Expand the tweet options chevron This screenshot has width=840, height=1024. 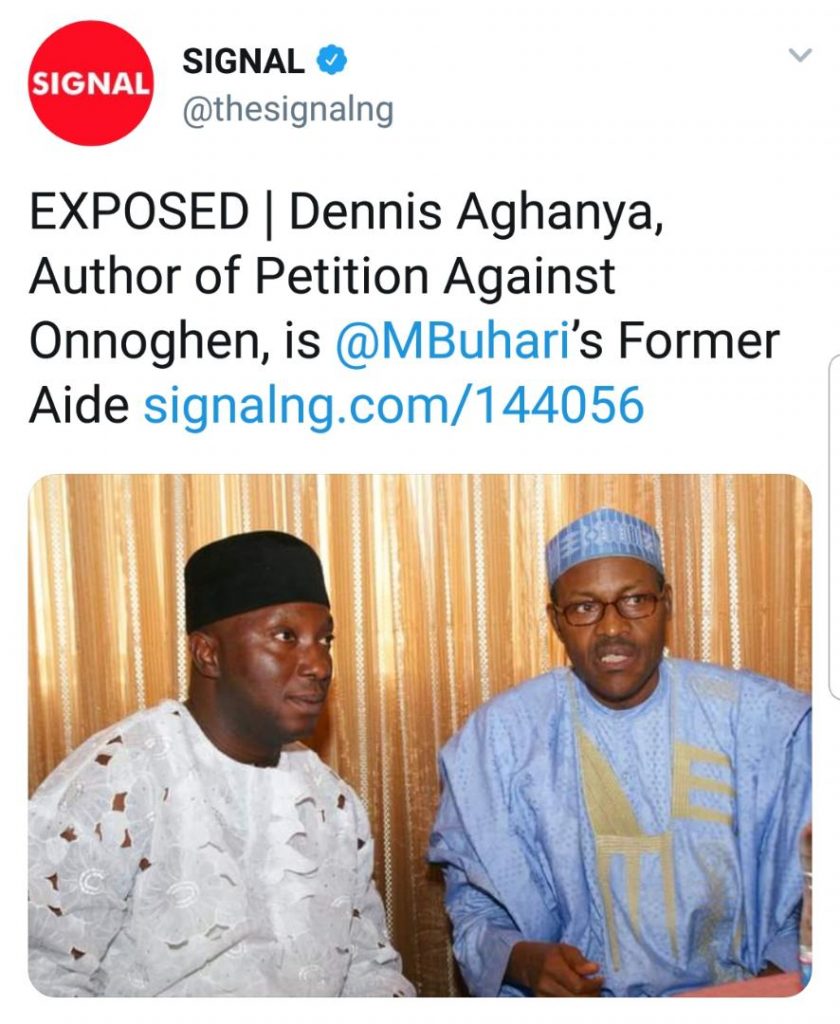point(800,56)
